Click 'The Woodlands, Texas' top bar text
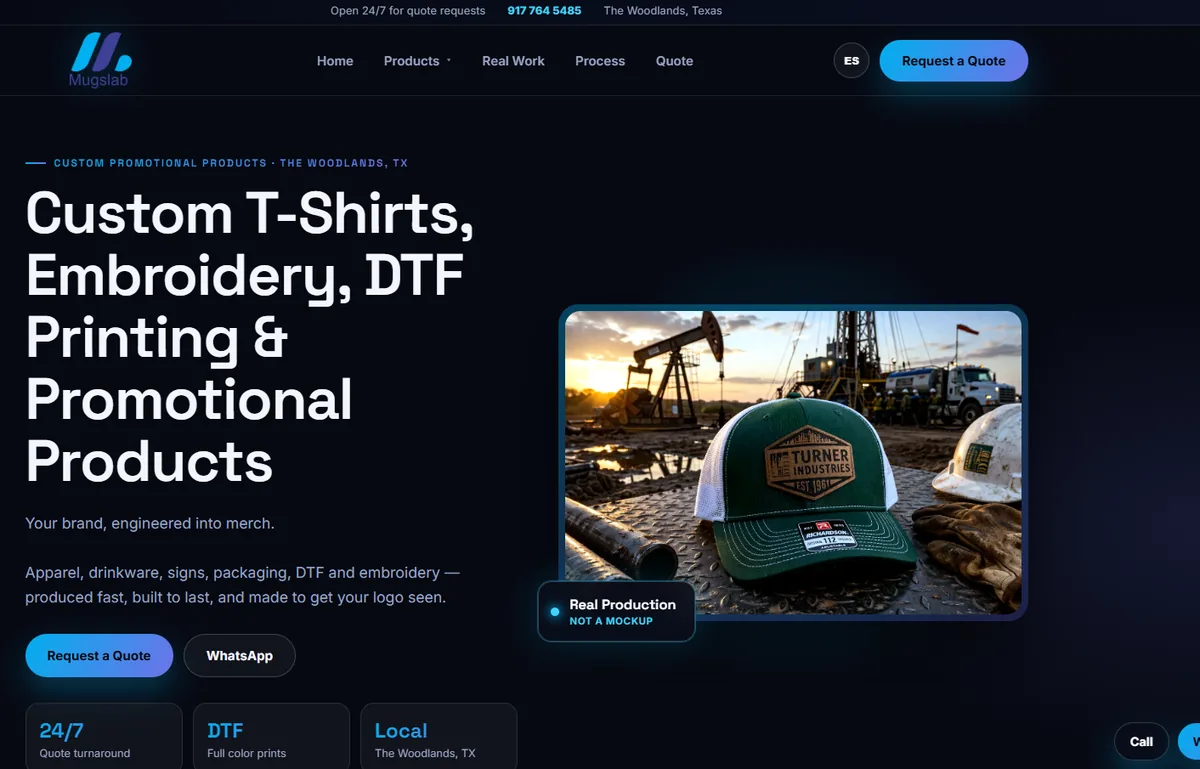This screenshot has width=1200, height=769. click(663, 11)
